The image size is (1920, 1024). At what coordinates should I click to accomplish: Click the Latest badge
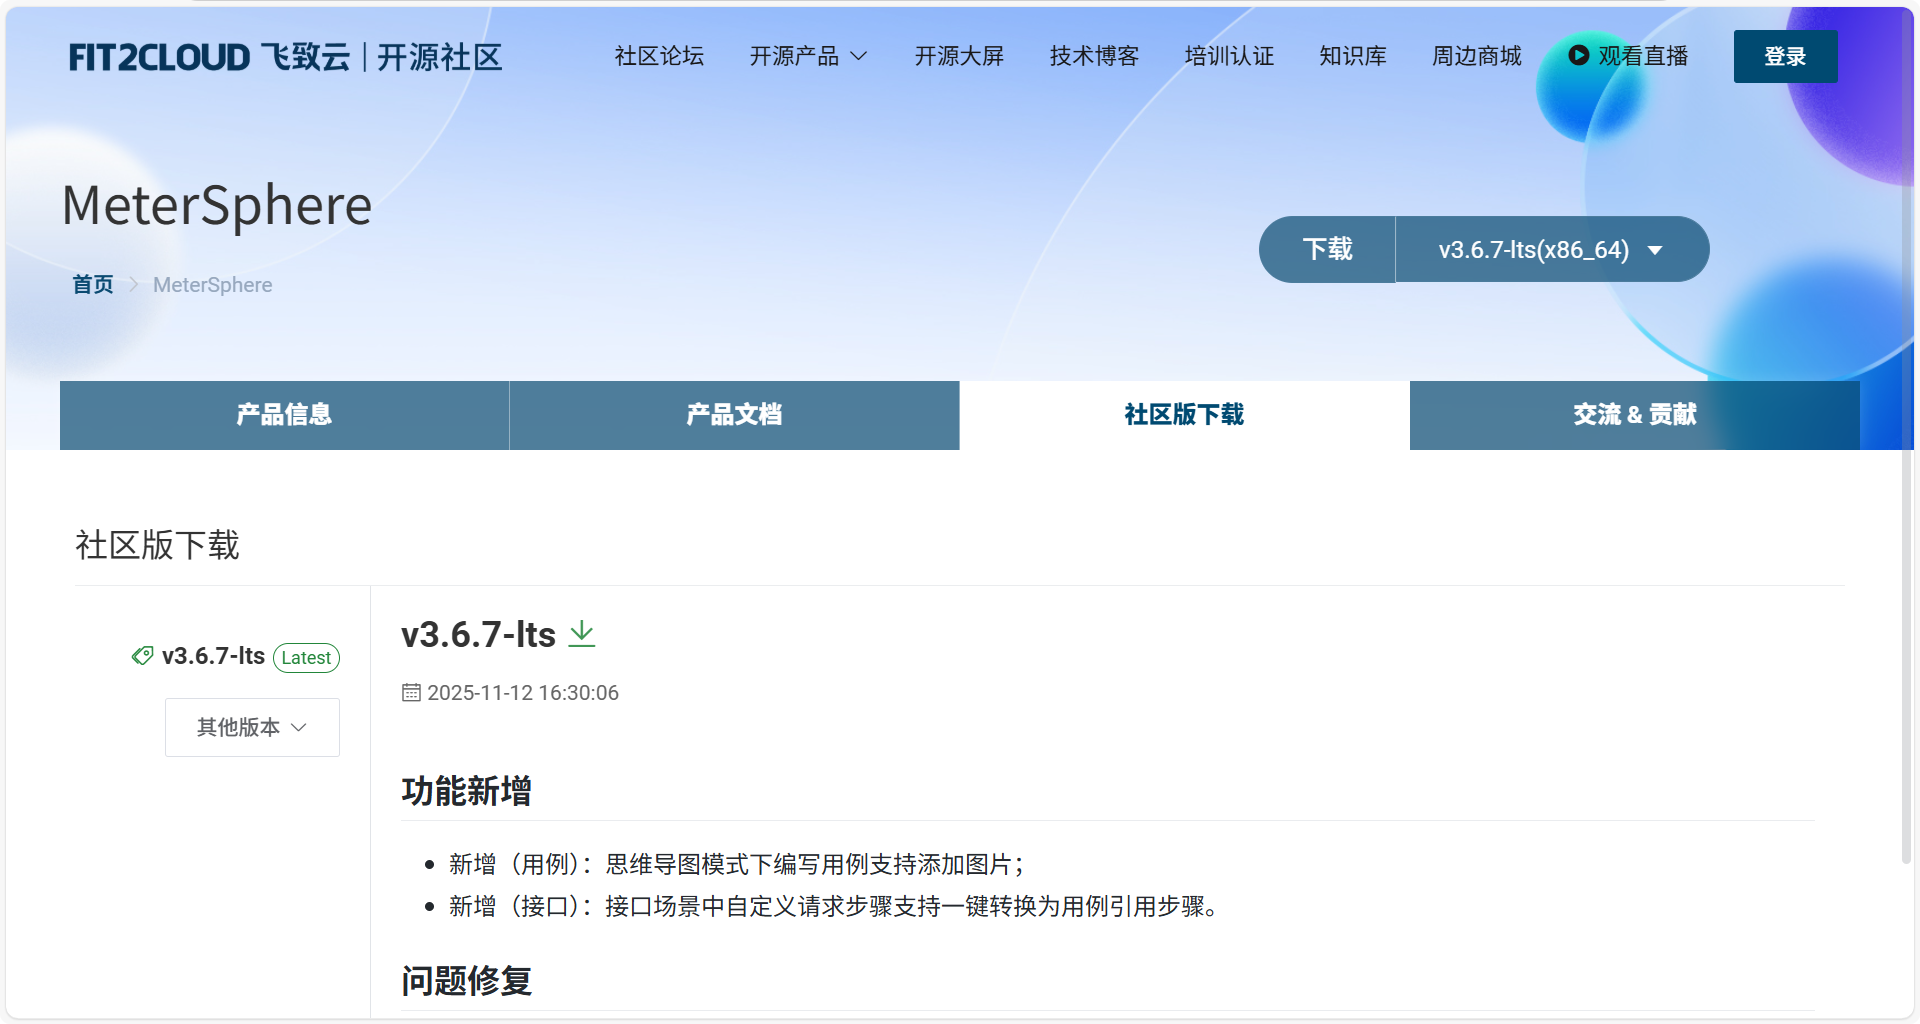pyautogui.click(x=306, y=657)
